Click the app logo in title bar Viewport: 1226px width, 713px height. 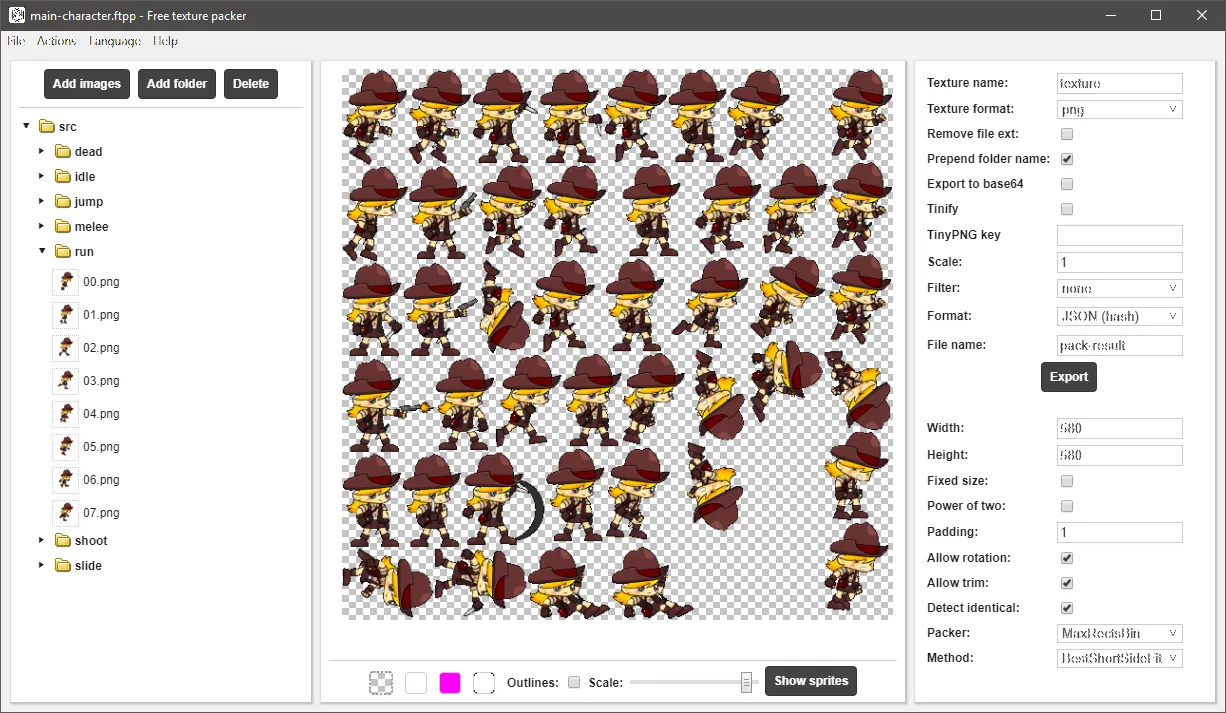[x=17, y=16]
